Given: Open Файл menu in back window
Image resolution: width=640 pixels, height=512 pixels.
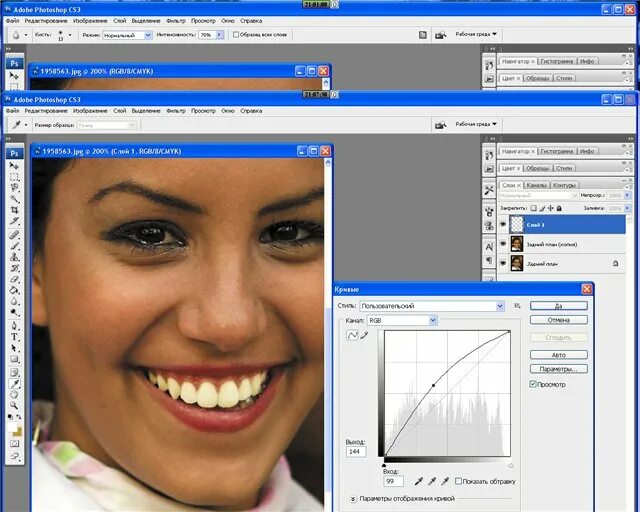Looking at the screenshot, I should (x=12, y=21).
